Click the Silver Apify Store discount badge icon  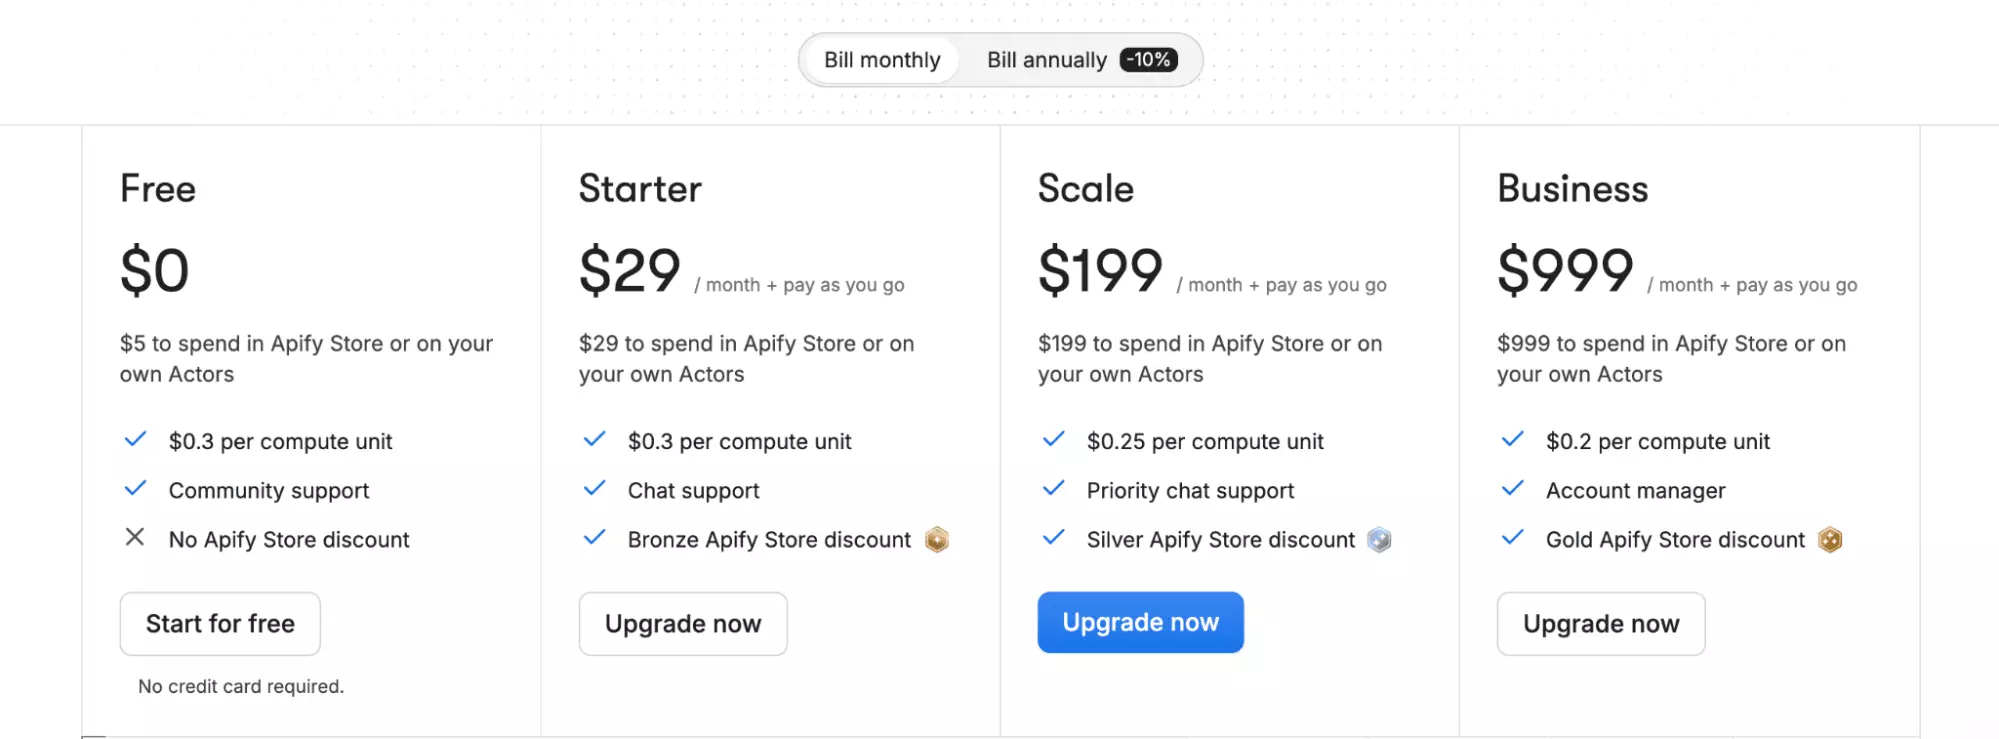1380,539
